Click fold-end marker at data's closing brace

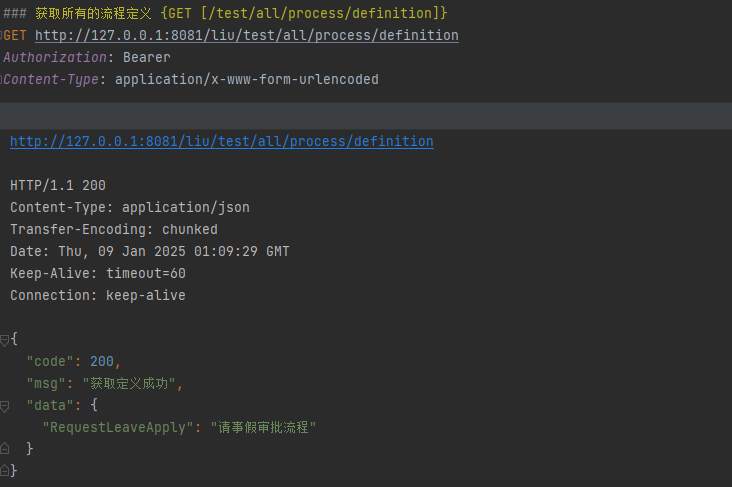click(x=4, y=449)
